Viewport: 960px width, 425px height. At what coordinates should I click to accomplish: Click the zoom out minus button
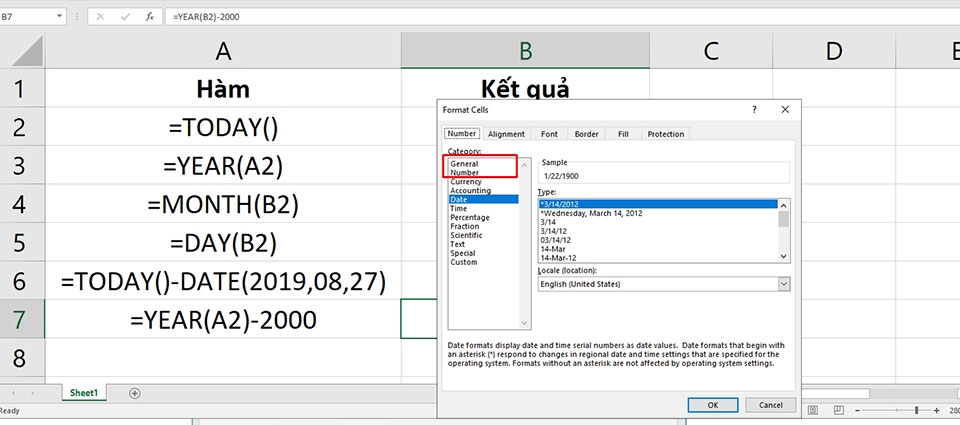coord(858,410)
